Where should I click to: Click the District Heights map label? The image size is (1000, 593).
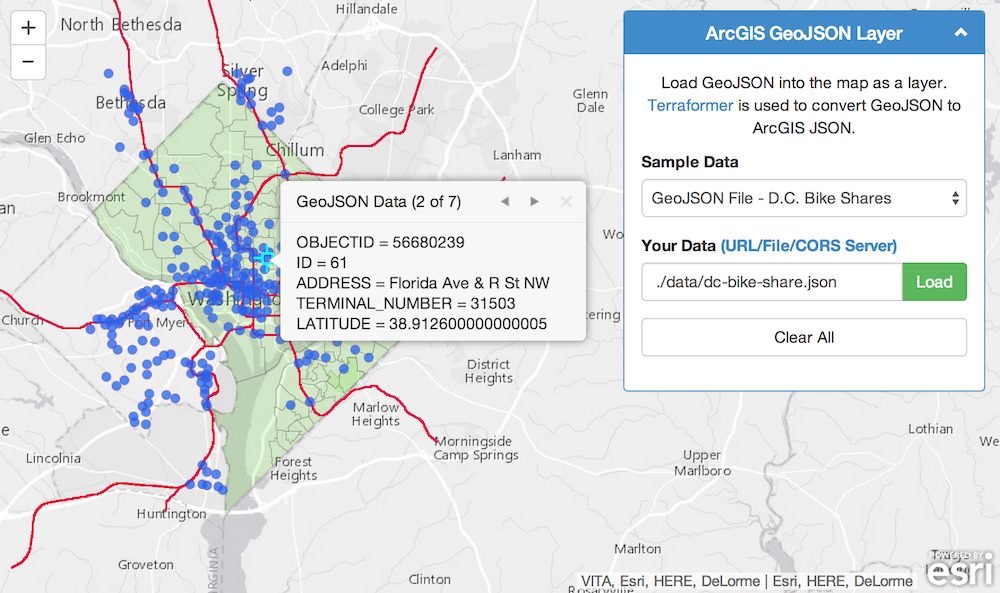[x=489, y=371]
